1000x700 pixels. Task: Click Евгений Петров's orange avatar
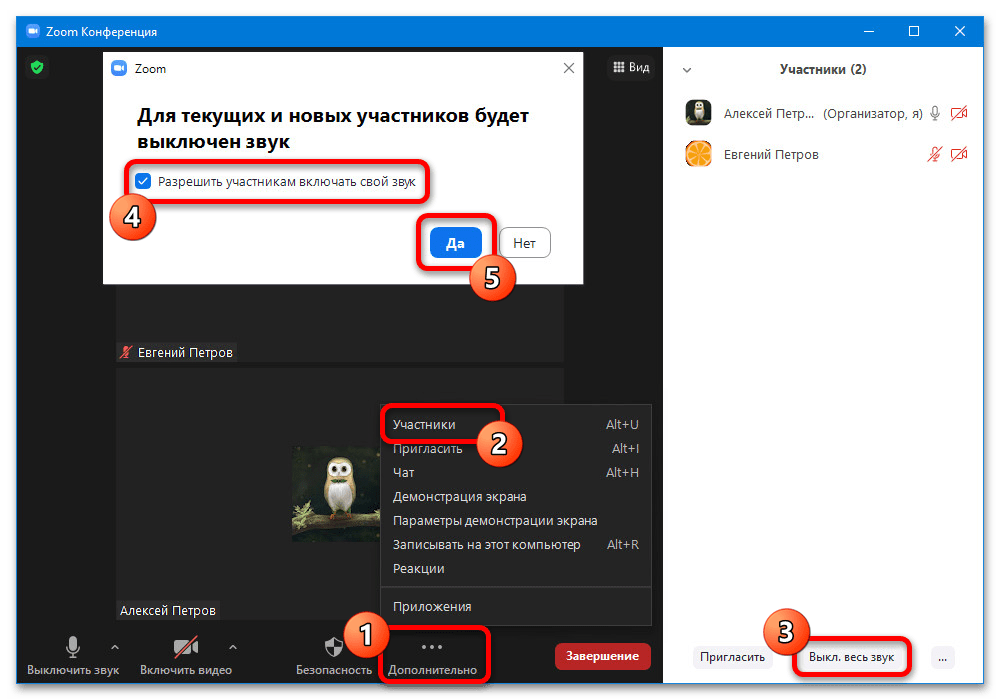click(698, 154)
